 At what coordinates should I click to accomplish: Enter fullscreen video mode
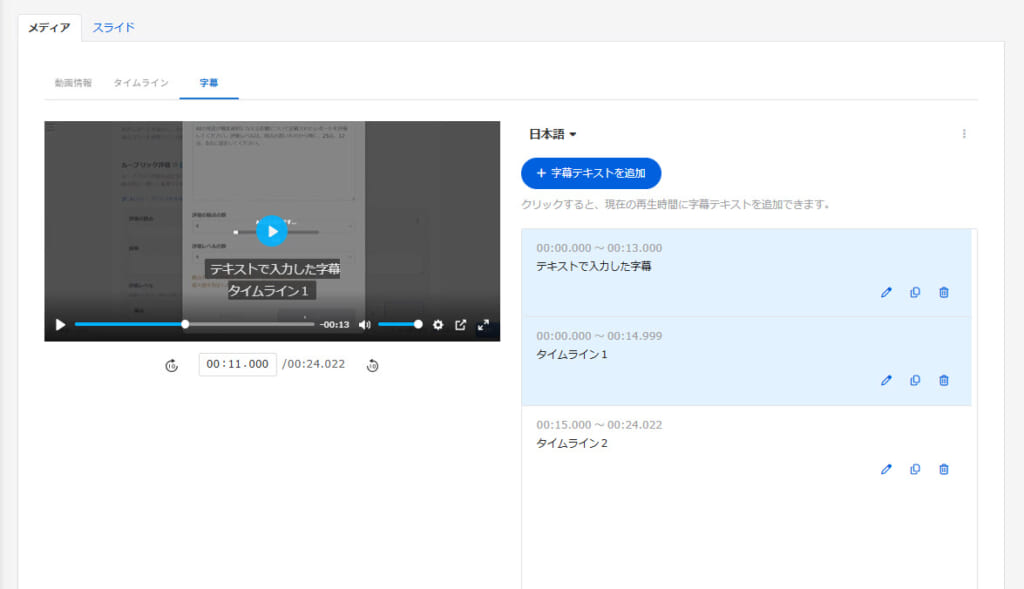tap(484, 325)
